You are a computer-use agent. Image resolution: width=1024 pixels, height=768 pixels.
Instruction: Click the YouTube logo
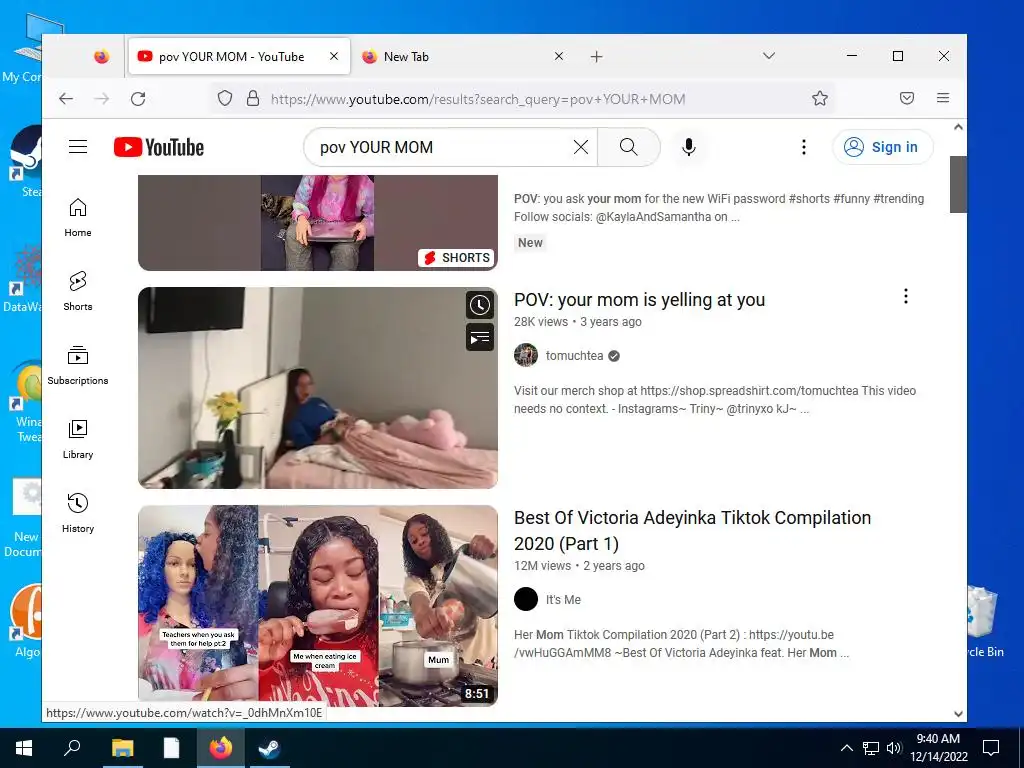pyautogui.click(x=159, y=148)
